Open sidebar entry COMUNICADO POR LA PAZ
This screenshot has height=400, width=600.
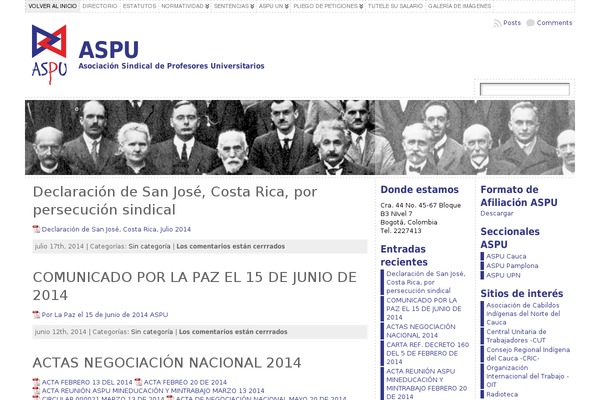[424, 309]
